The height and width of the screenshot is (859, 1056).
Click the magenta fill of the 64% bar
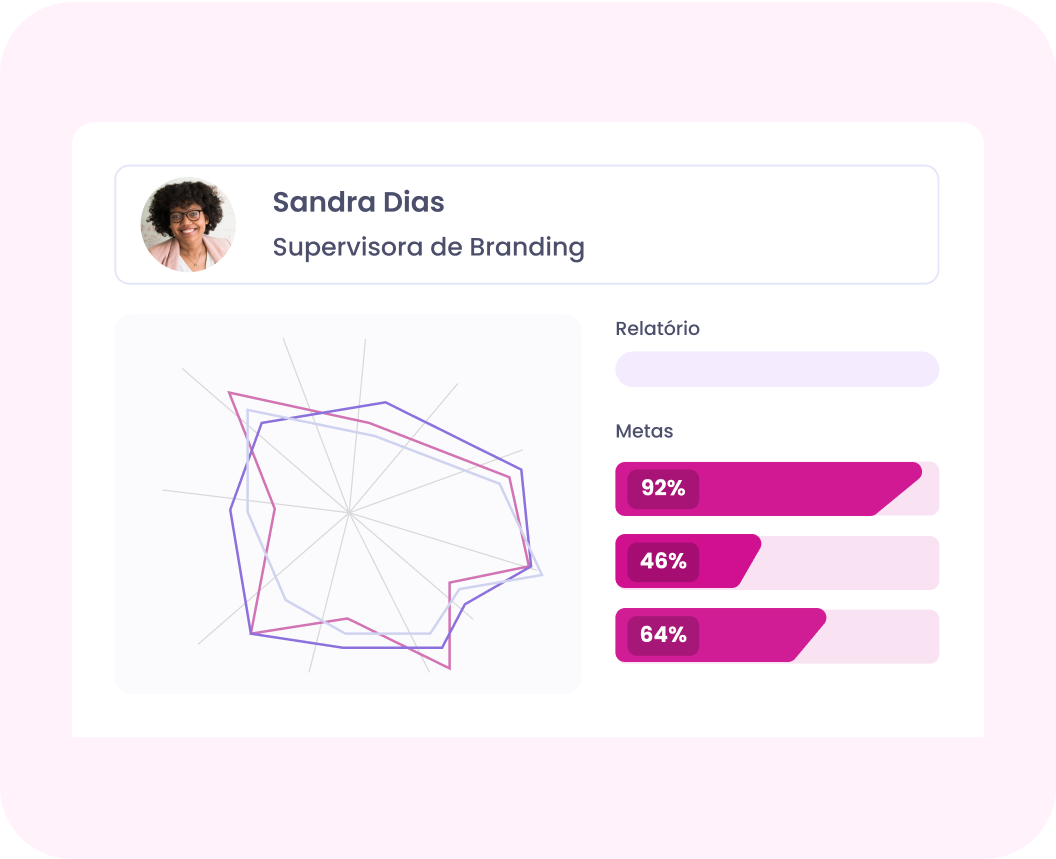point(750,635)
